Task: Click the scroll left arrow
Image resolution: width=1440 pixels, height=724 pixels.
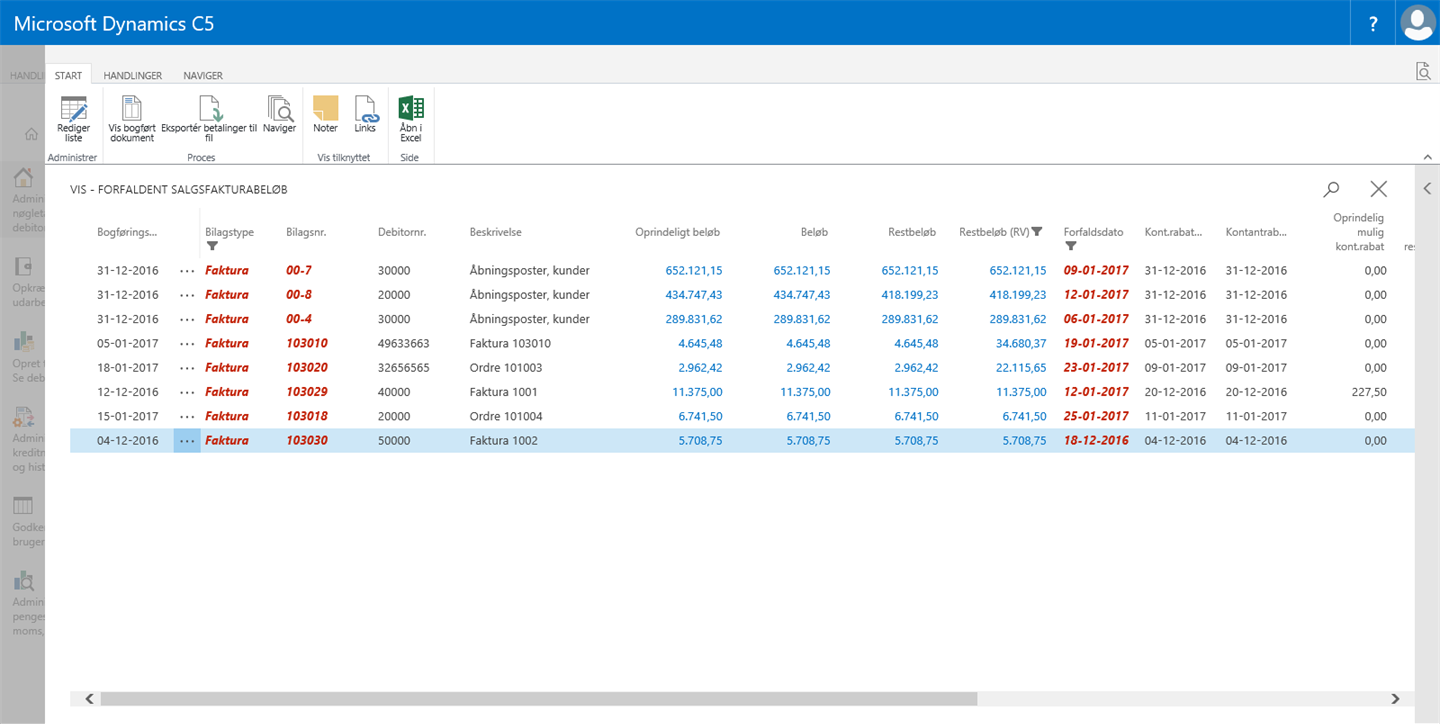Action: coord(89,699)
